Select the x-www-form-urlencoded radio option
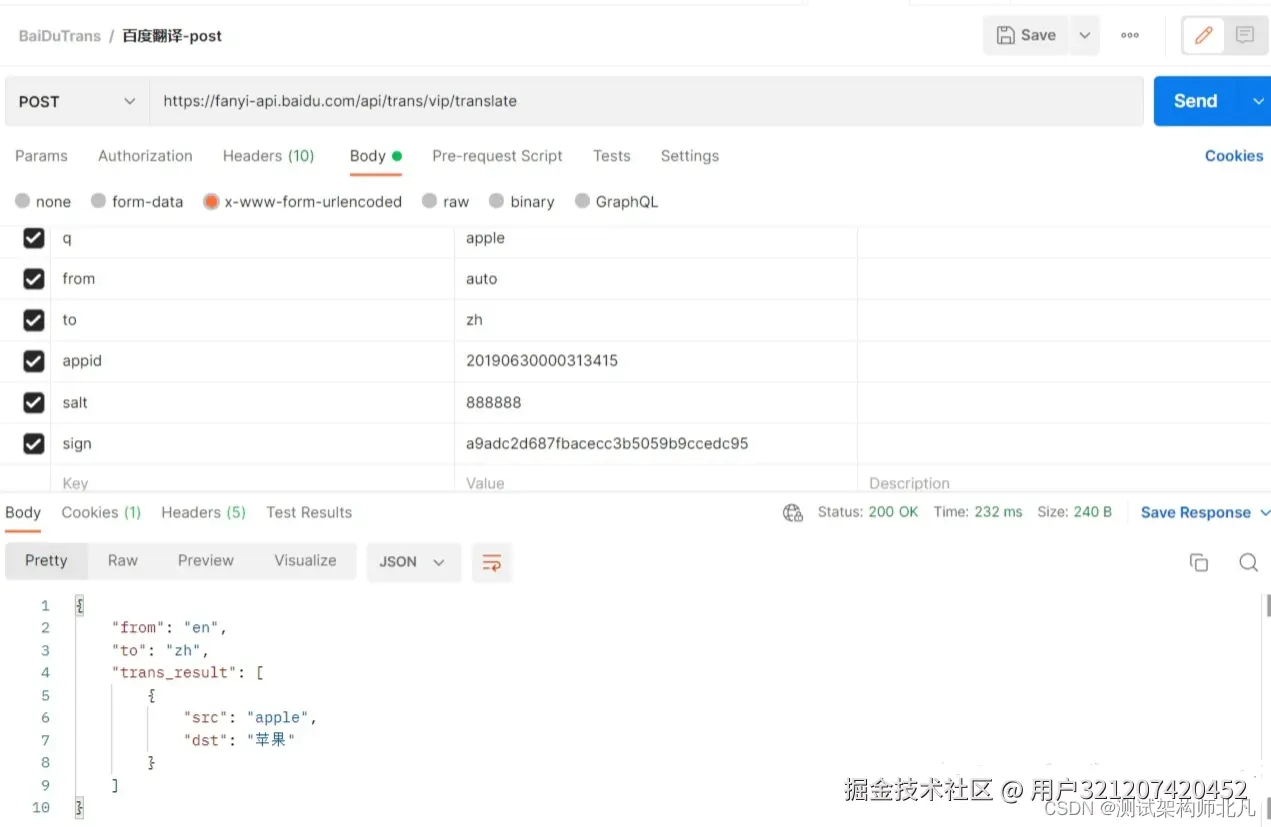1271x827 pixels. click(x=211, y=201)
